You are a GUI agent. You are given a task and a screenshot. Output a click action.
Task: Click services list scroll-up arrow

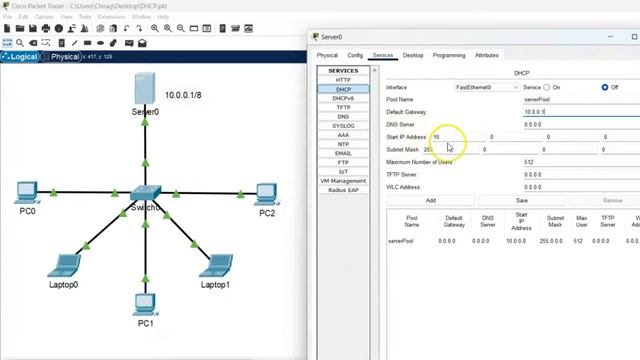pos(375,70)
